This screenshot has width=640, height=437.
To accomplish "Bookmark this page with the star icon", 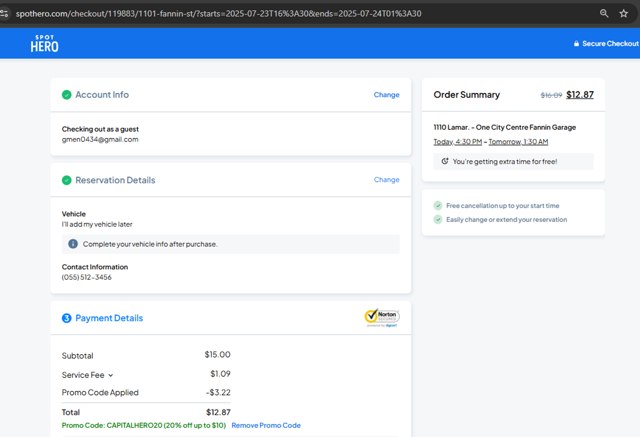I will coord(624,13).
